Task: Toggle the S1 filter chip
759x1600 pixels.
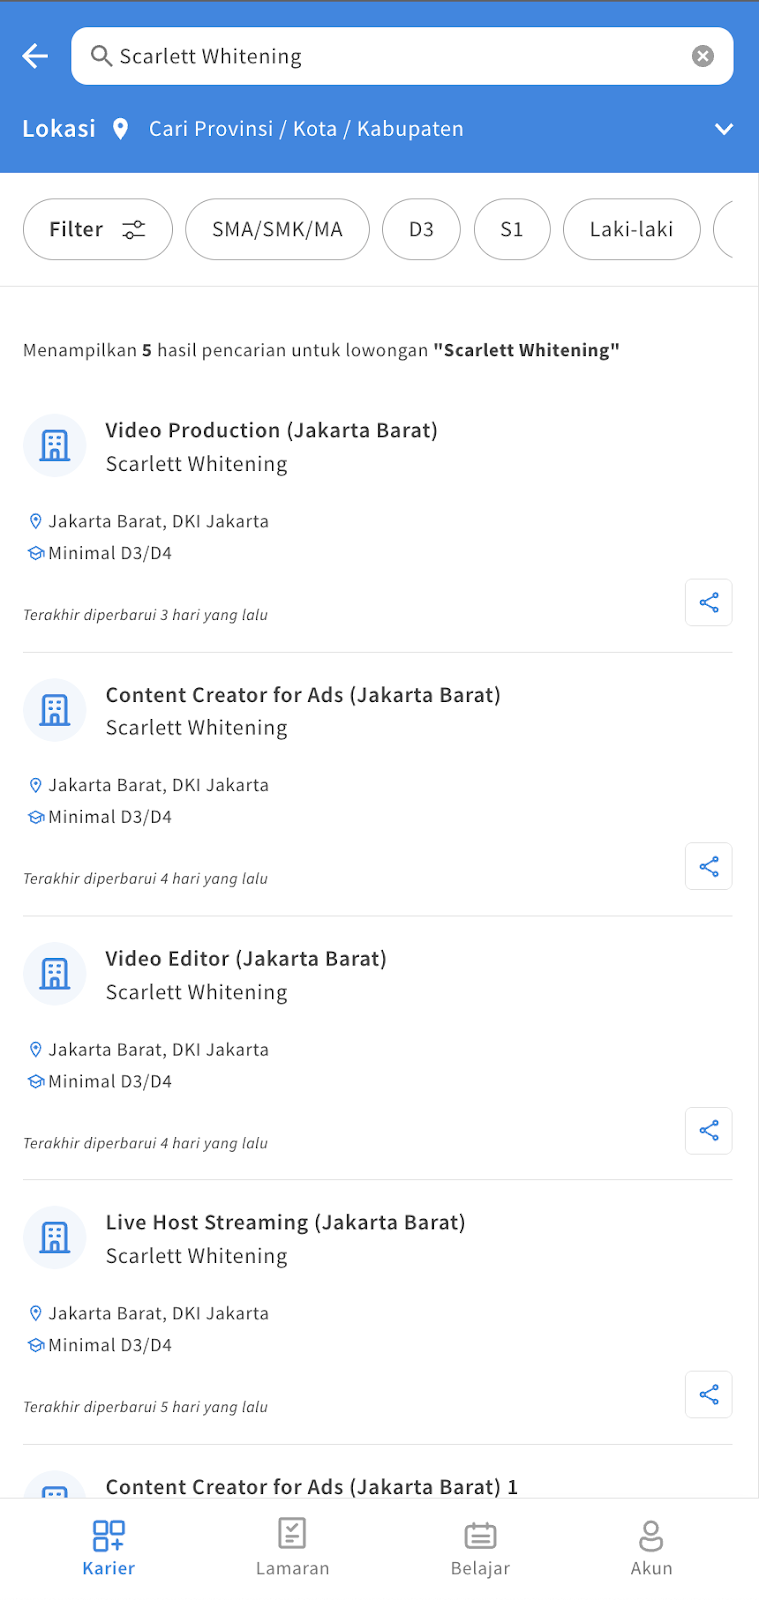Action: 512,229
